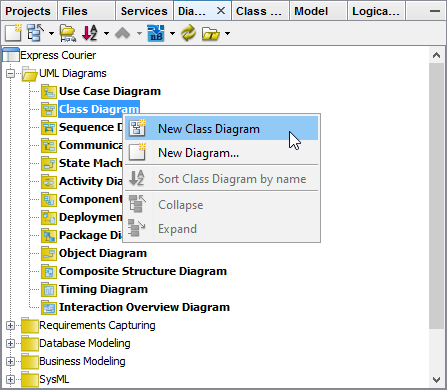
Task: Click the Composite Structure Diagram icon
Action: 49,271
